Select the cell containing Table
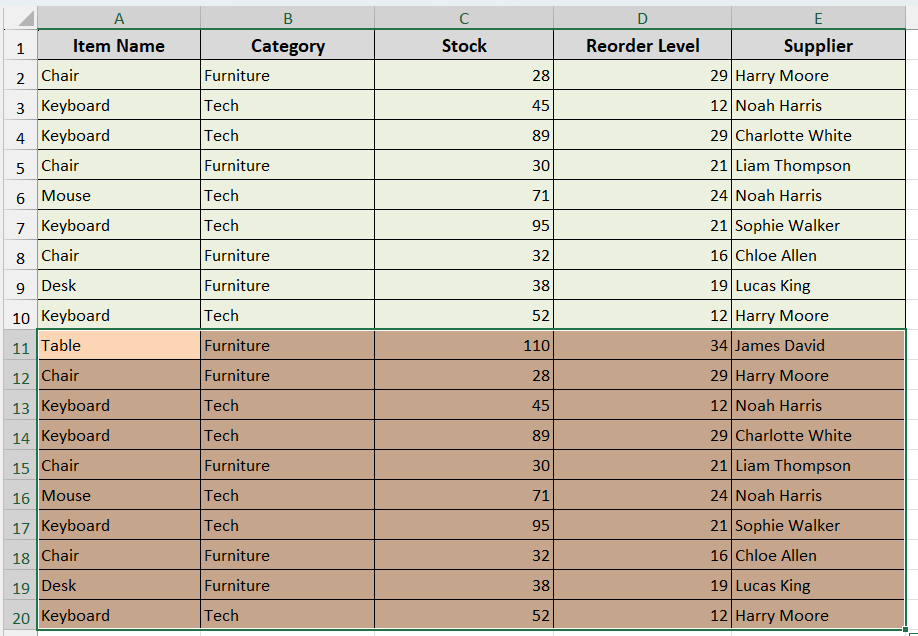Screen dimensions: 918x636 pyautogui.click(x=119, y=346)
